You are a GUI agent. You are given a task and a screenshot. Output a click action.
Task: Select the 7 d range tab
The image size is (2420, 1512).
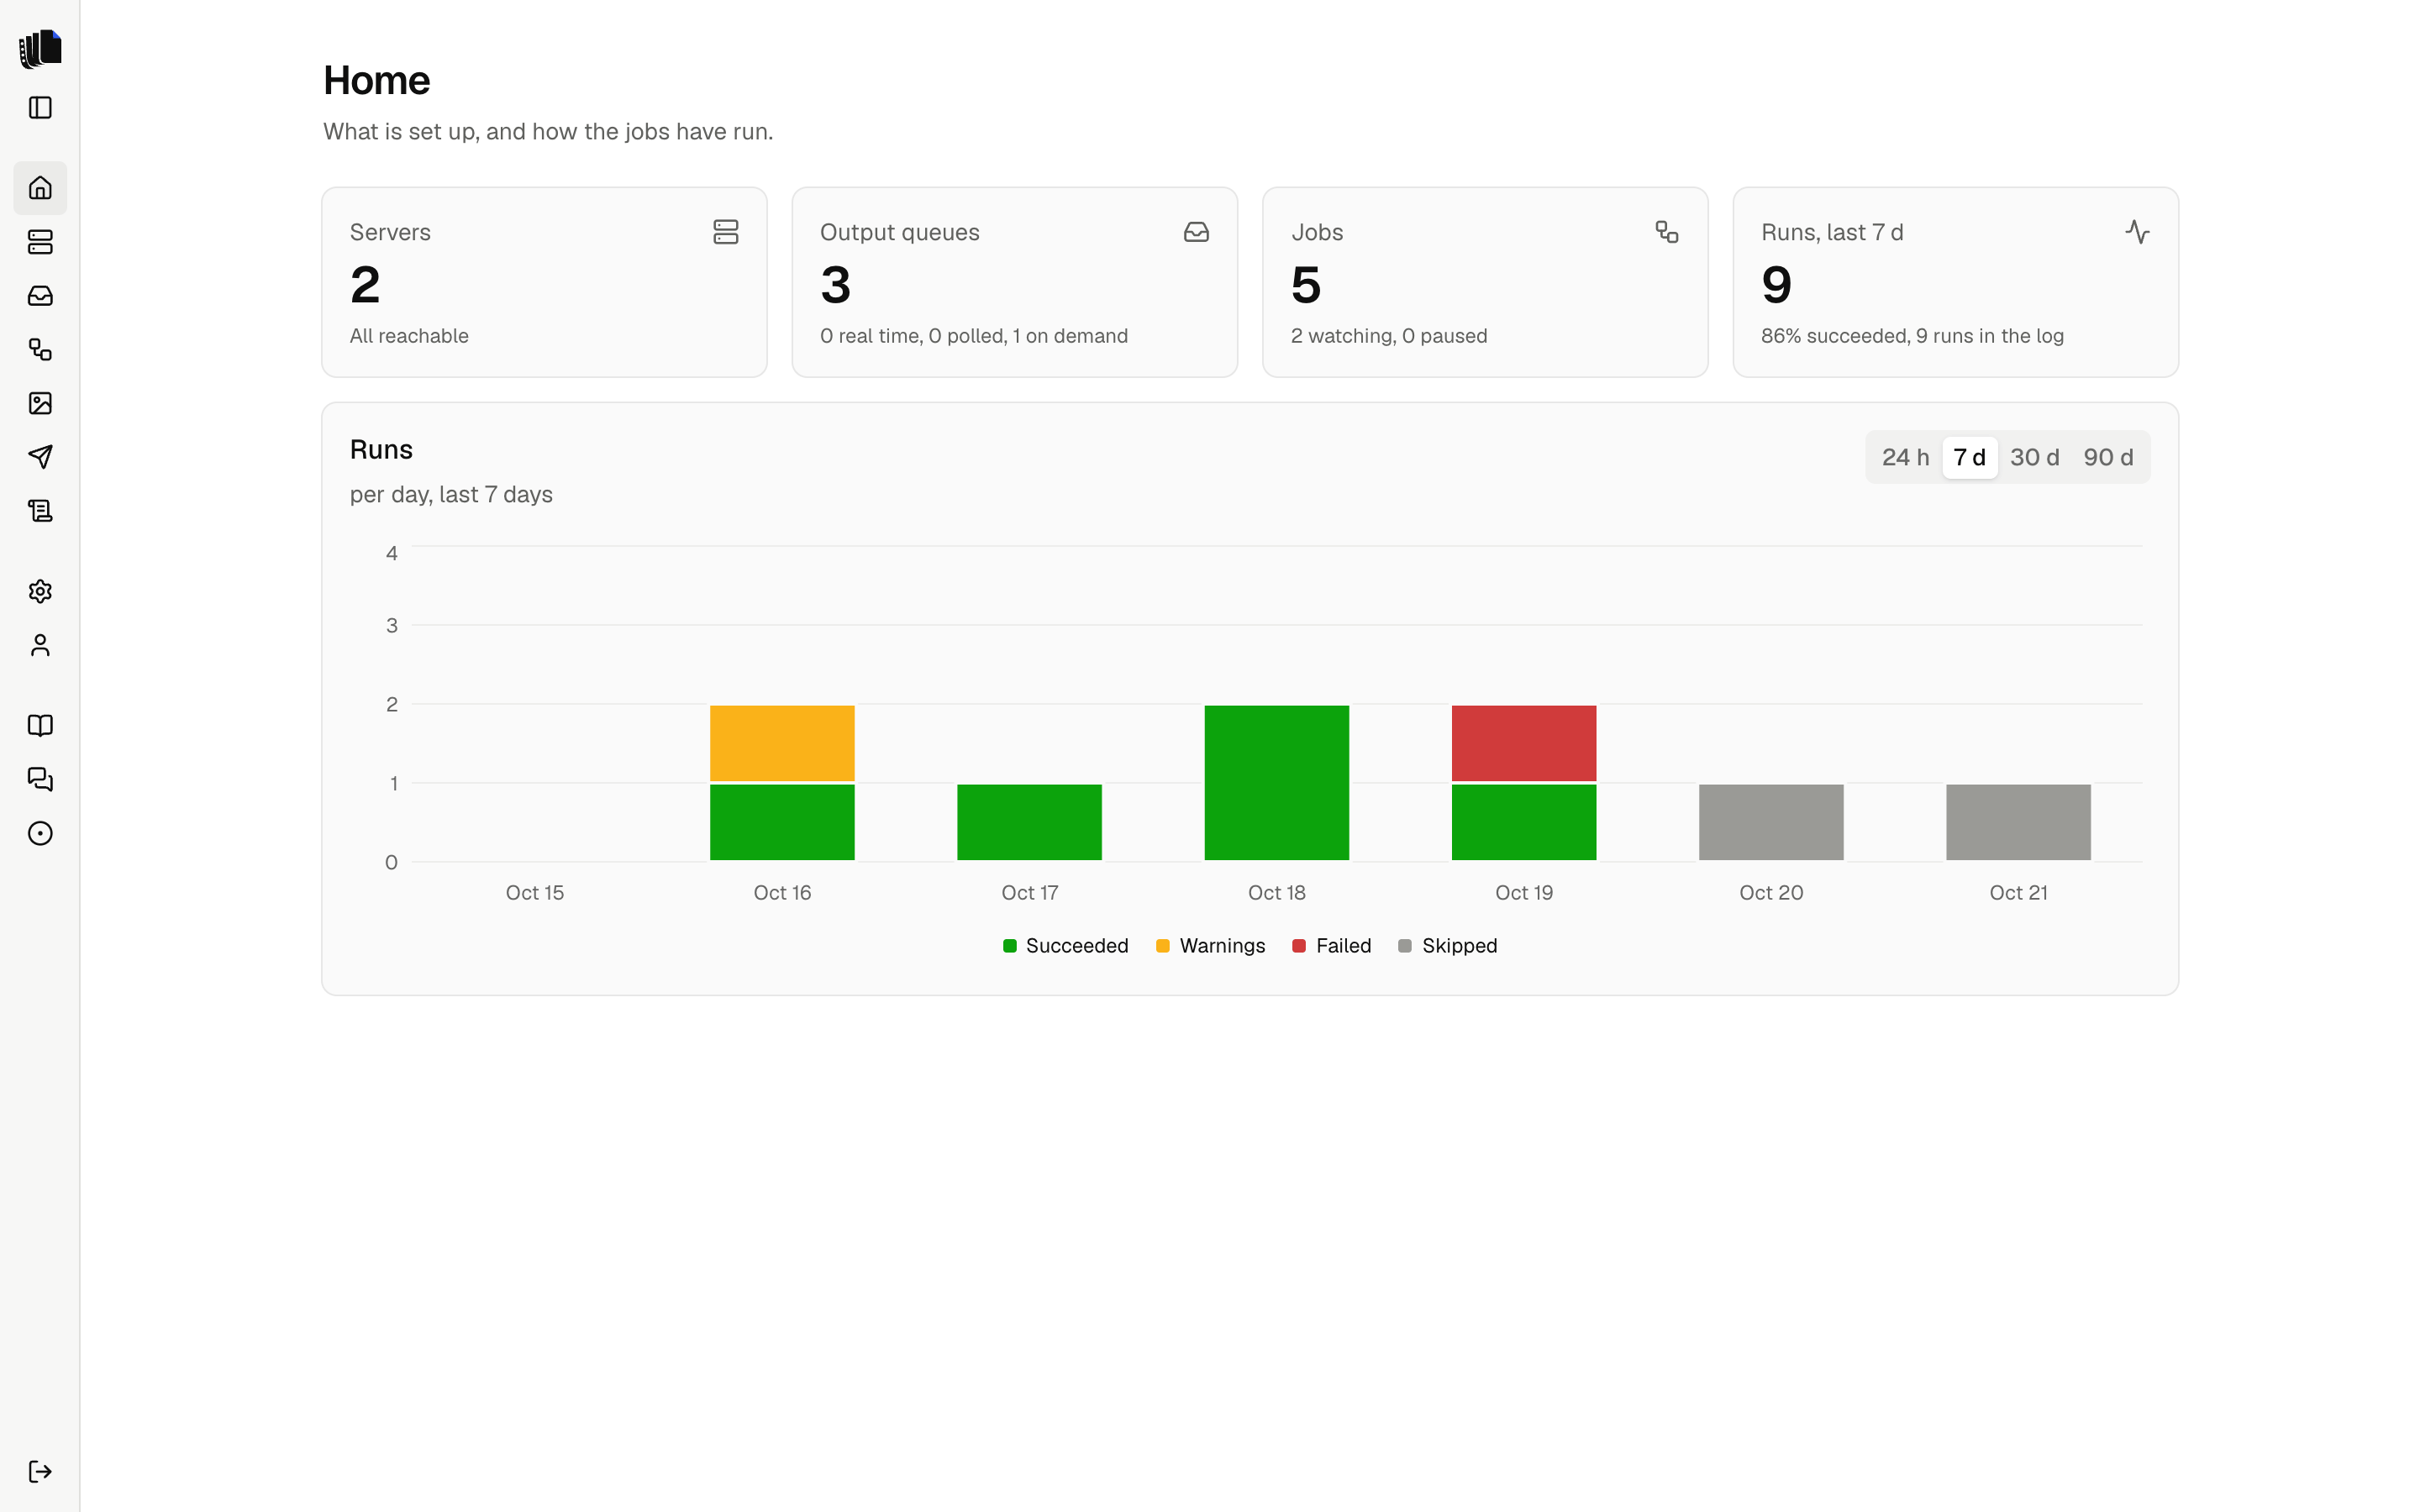(x=1969, y=458)
